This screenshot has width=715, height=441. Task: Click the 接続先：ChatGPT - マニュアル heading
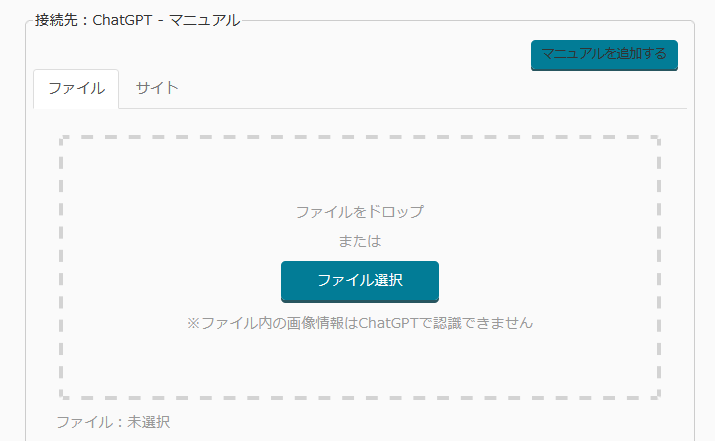pos(137,20)
